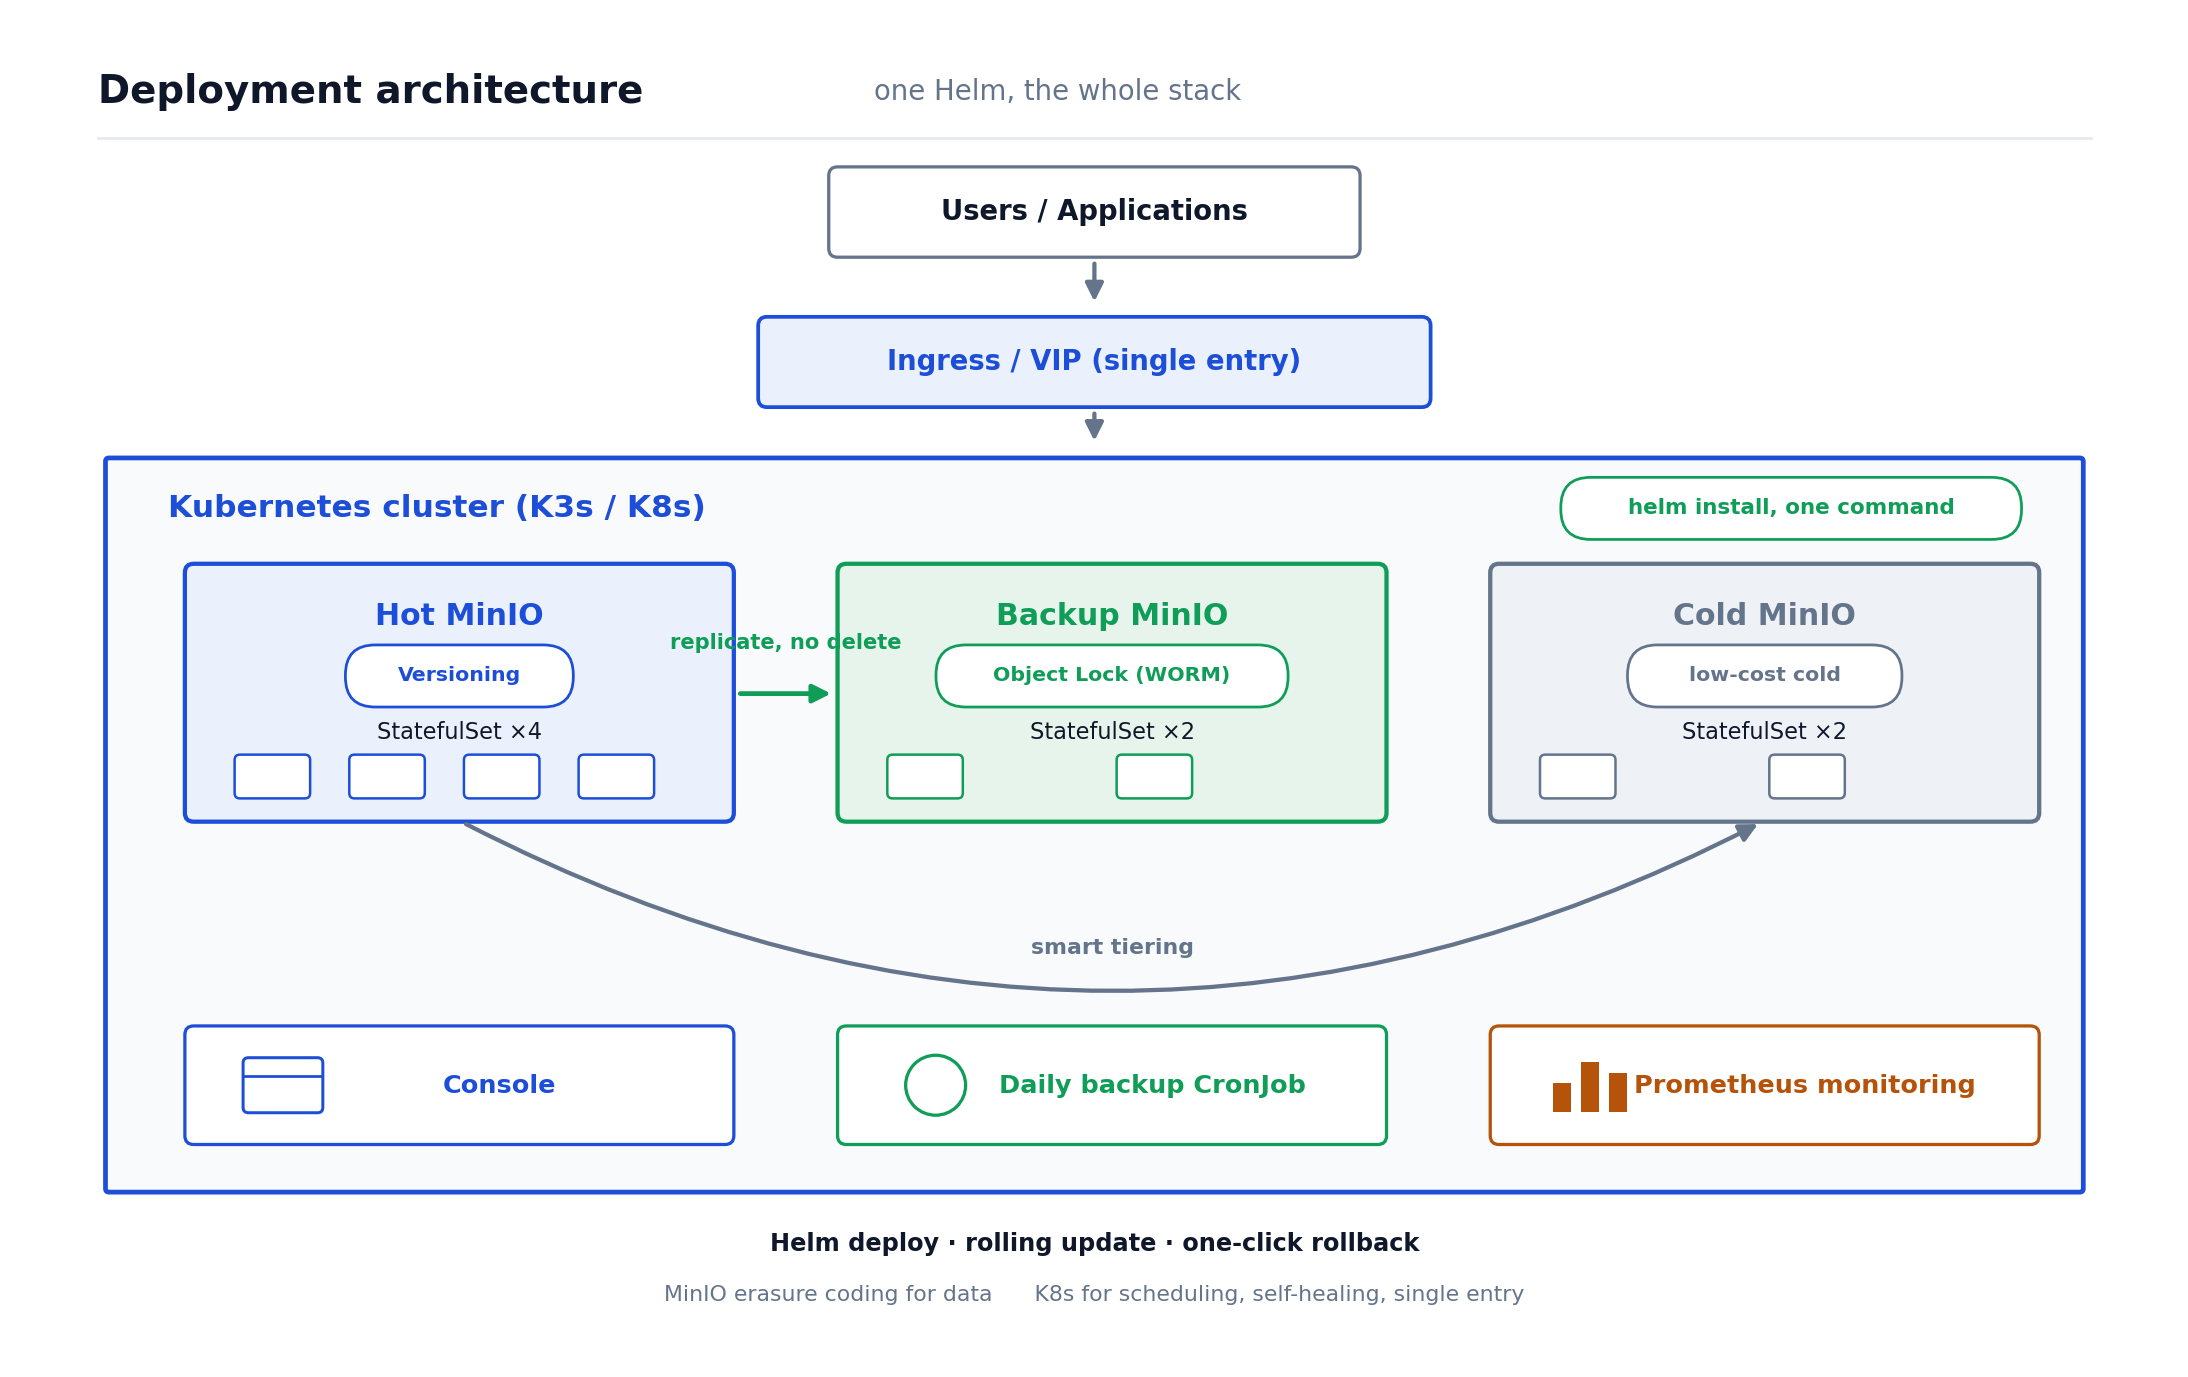Click the Console window icon

pos(283,1085)
